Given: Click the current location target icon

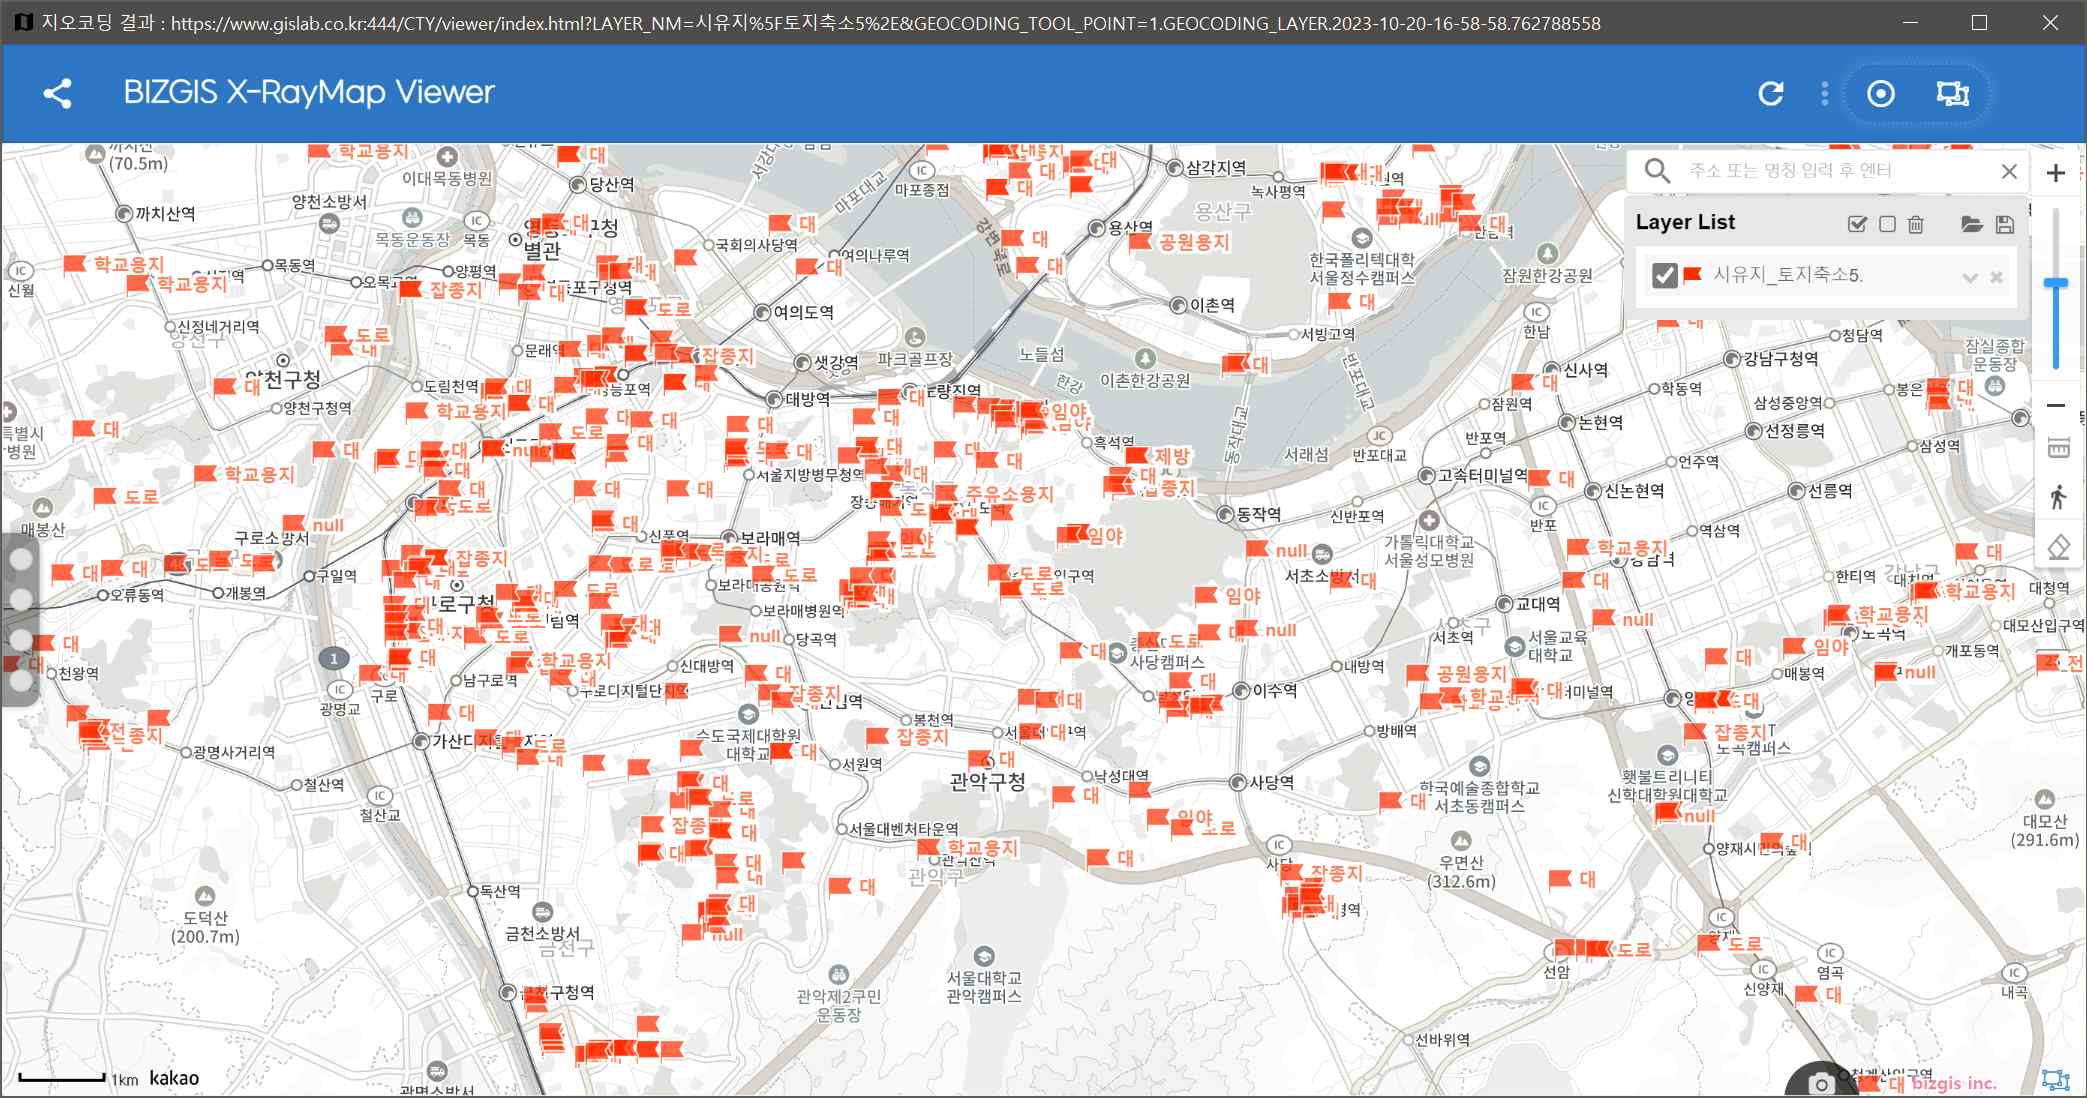Looking at the screenshot, I should [x=1881, y=93].
